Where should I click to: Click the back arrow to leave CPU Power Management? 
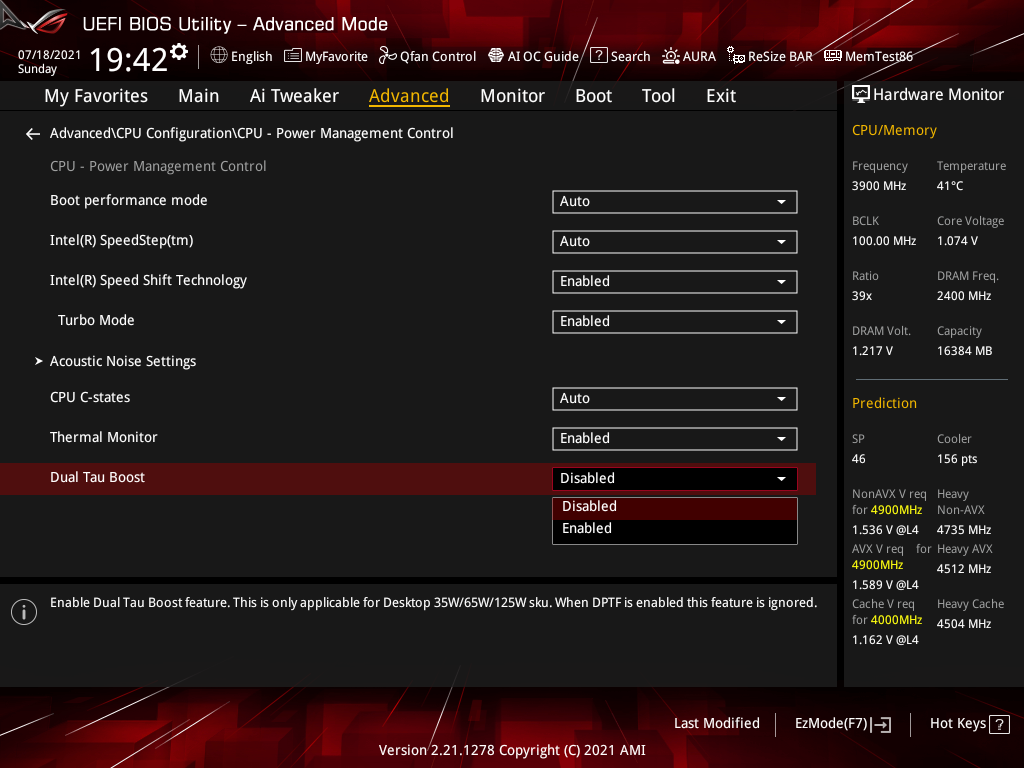click(x=32, y=133)
